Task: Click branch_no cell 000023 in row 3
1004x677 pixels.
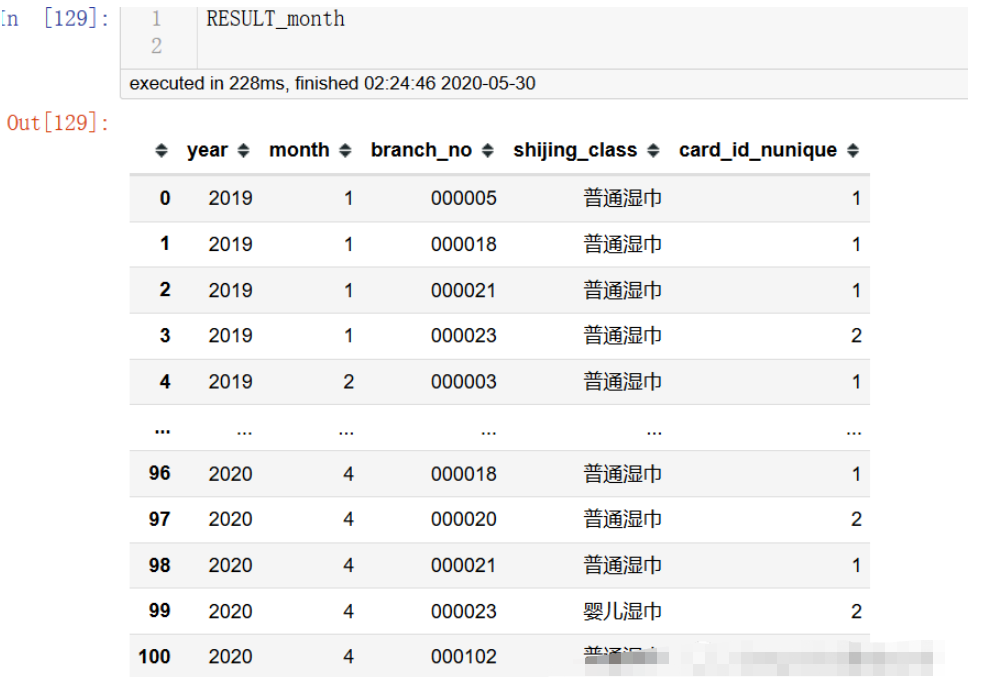Action: (x=464, y=336)
